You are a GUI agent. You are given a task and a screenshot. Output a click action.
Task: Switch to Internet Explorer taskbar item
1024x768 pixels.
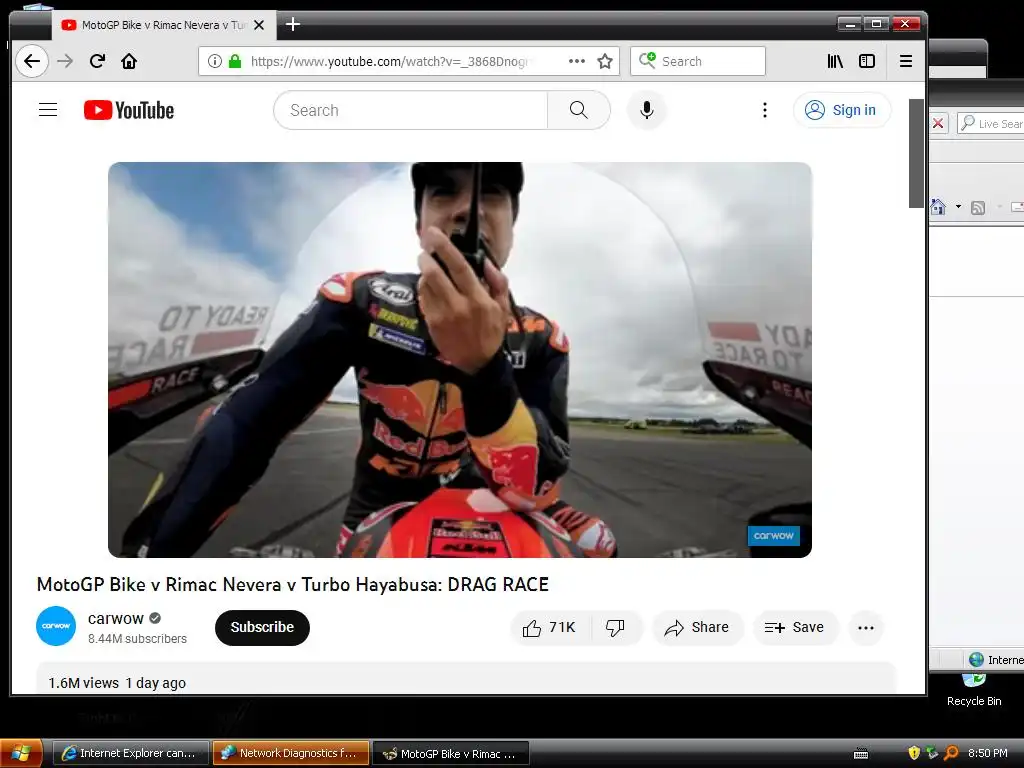pyautogui.click(x=131, y=754)
